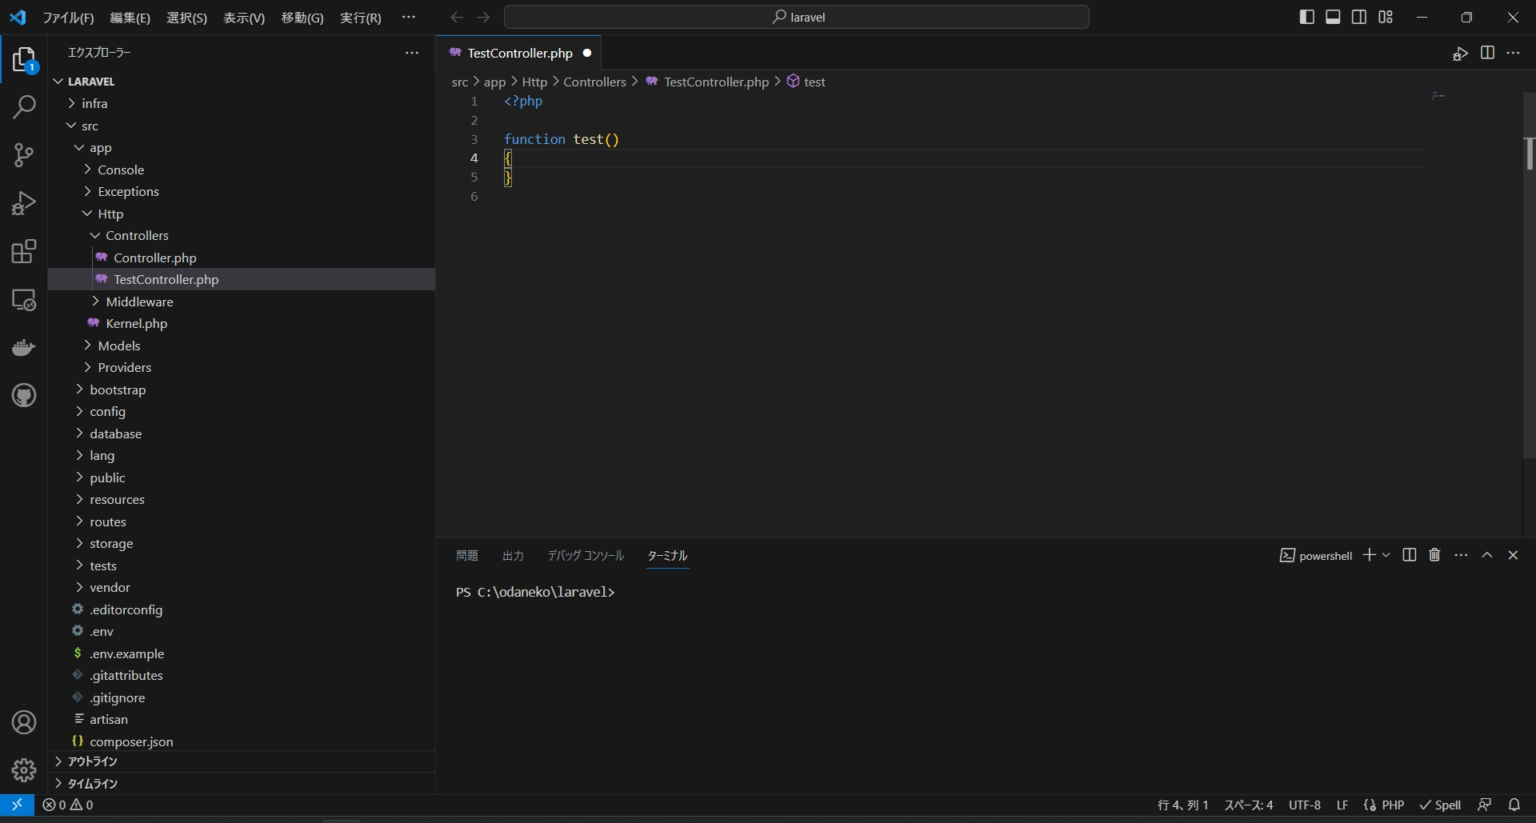Image resolution: width=1536 pixels, height=823 pixels.
Task: Click the Search icon in activity bar
Action: point(23,106)
